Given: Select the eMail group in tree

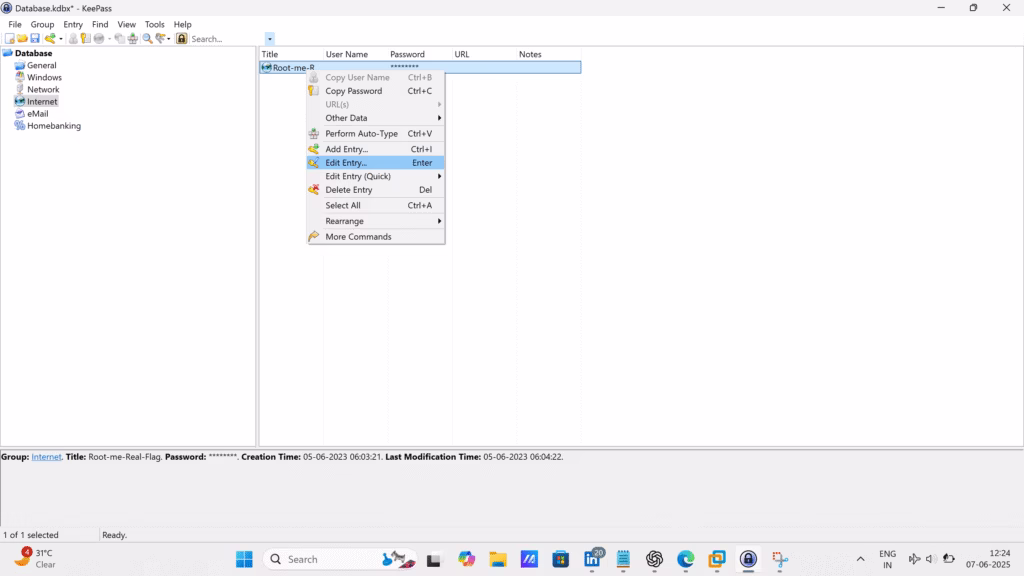Looking at the screenshot, I should point(37,114).
